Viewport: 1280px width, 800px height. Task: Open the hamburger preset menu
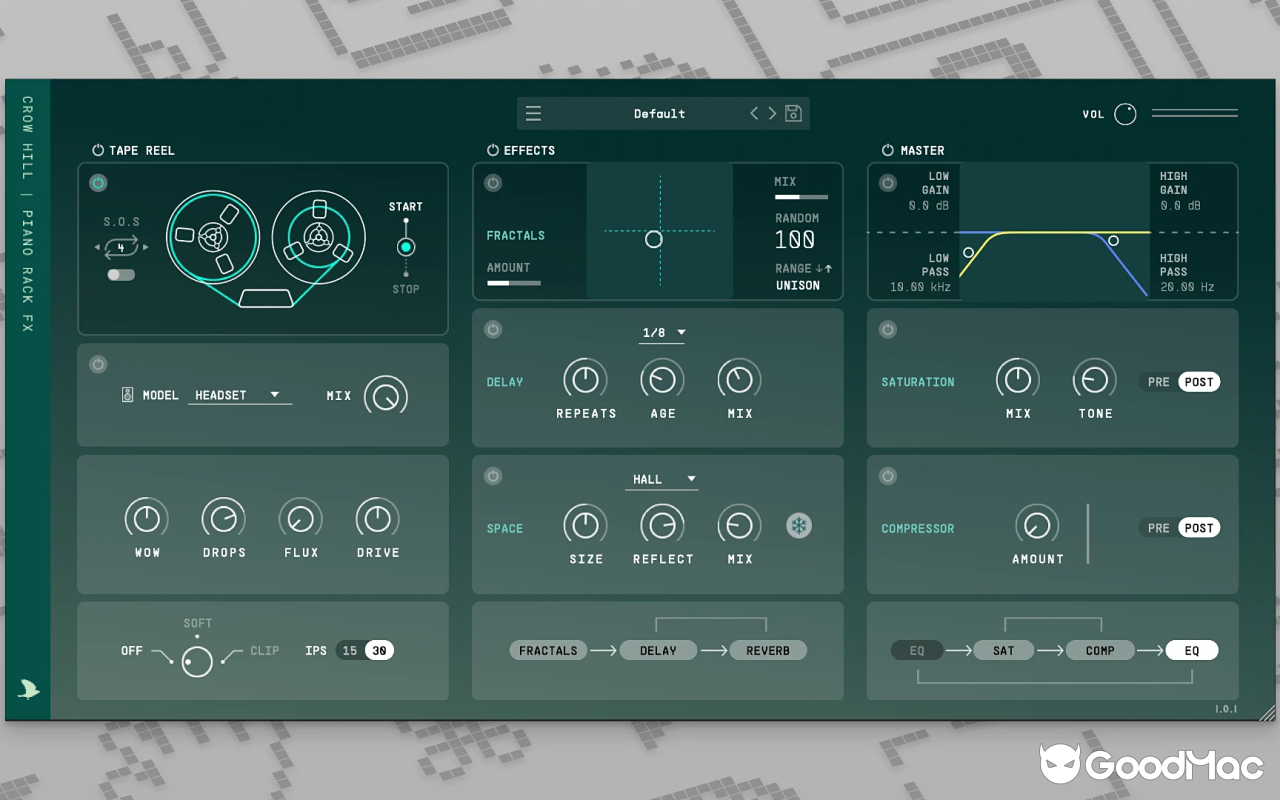point(533,114)
